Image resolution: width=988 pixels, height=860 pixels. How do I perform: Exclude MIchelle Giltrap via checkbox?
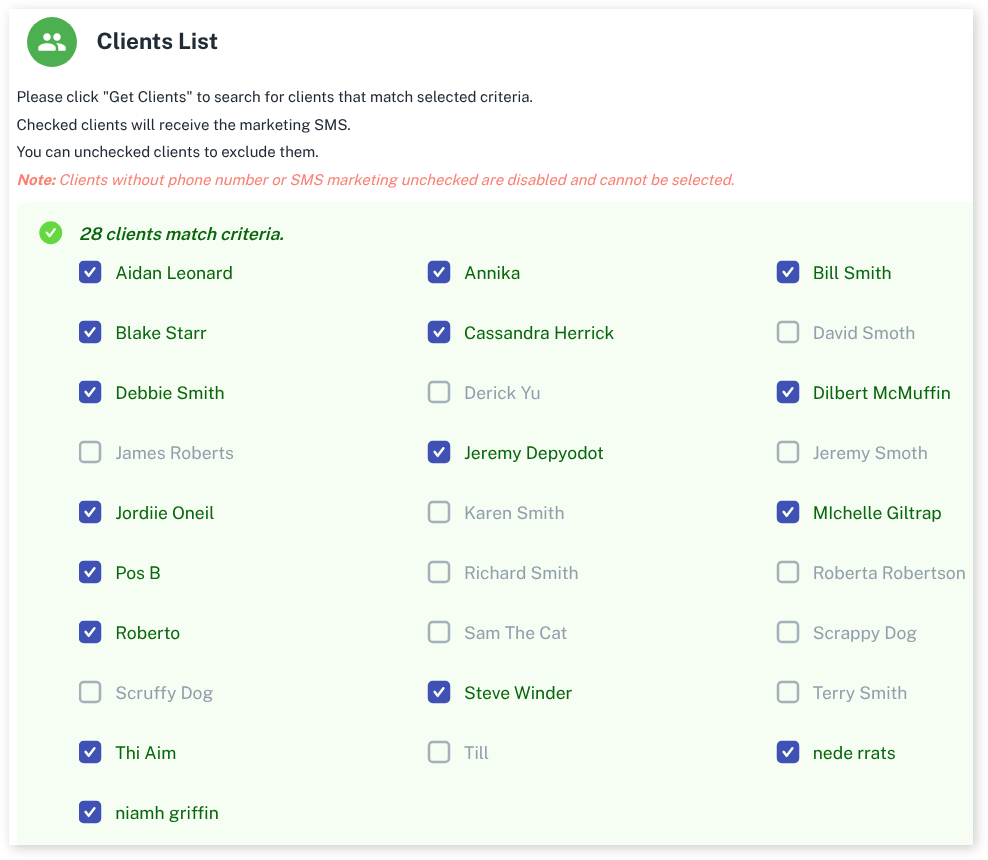788,513
